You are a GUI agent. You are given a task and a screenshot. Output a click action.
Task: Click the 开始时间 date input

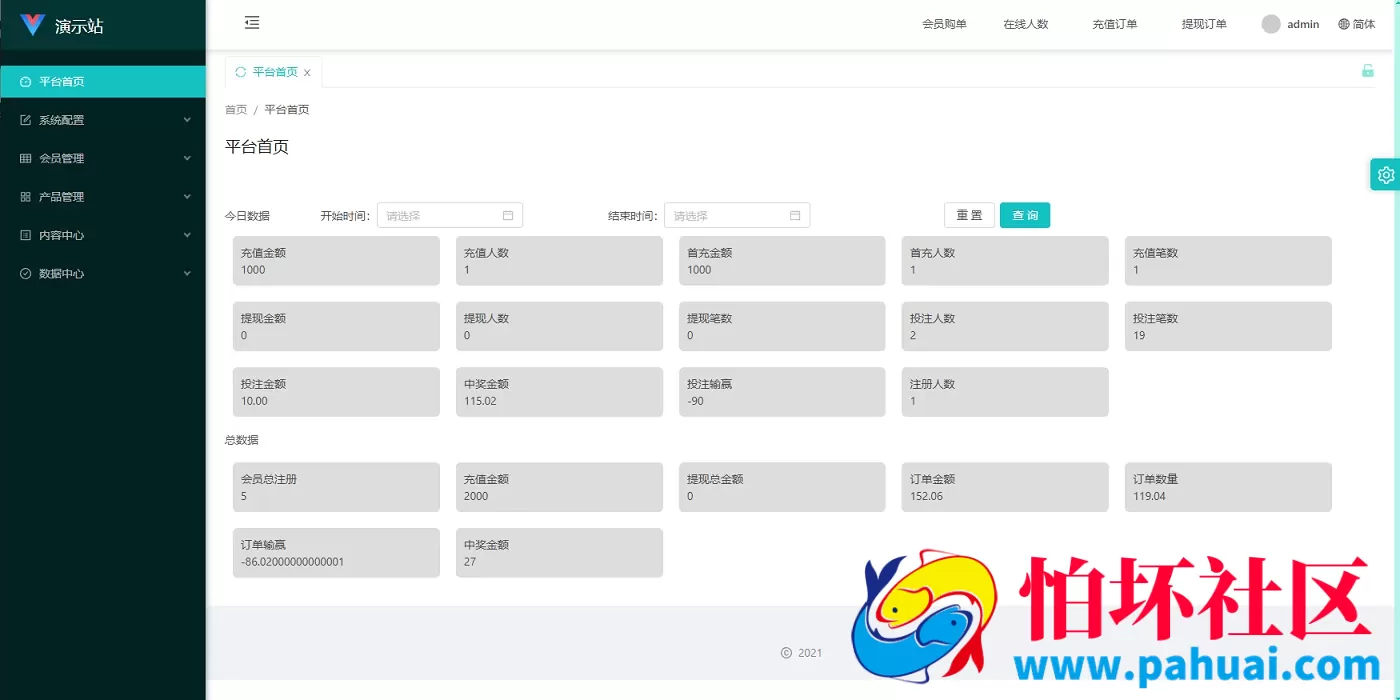[450, 215]
